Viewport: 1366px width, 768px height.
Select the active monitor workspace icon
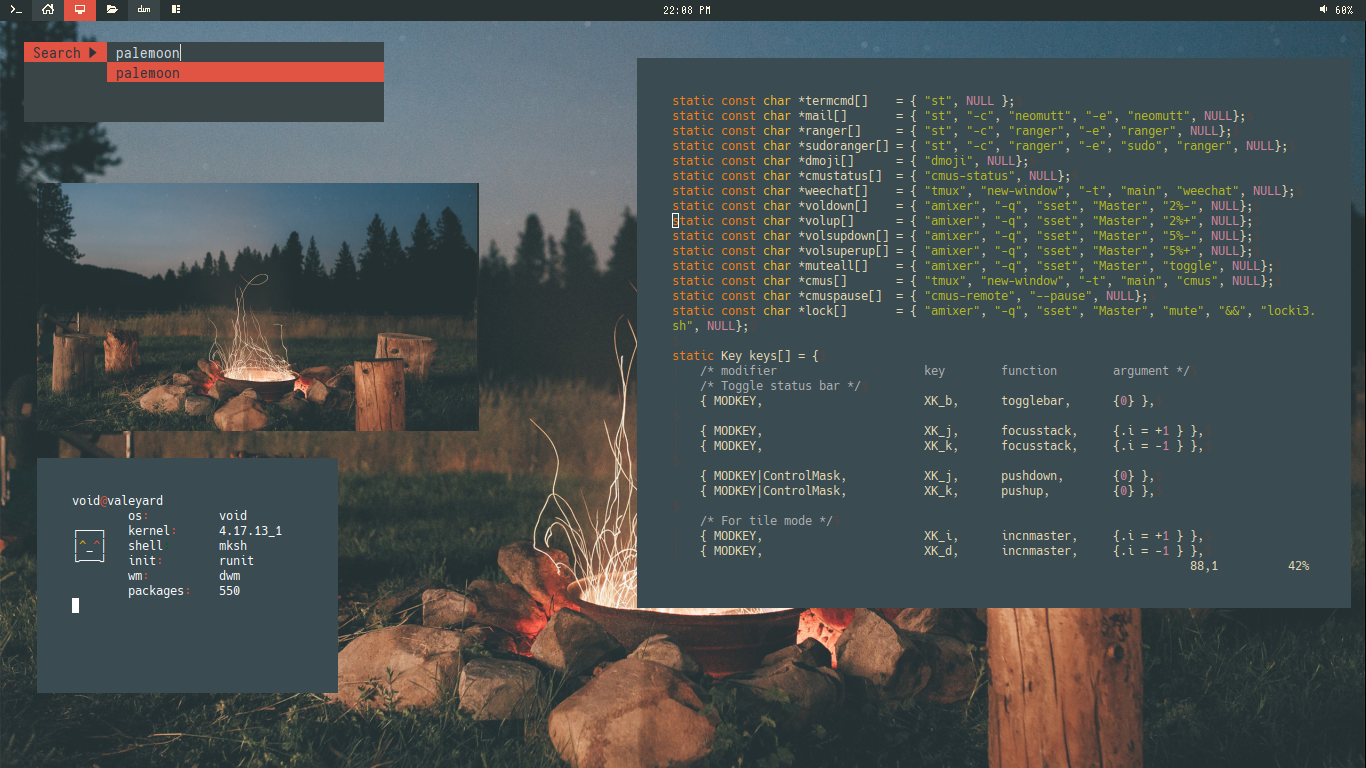click(x=79, y=10)
